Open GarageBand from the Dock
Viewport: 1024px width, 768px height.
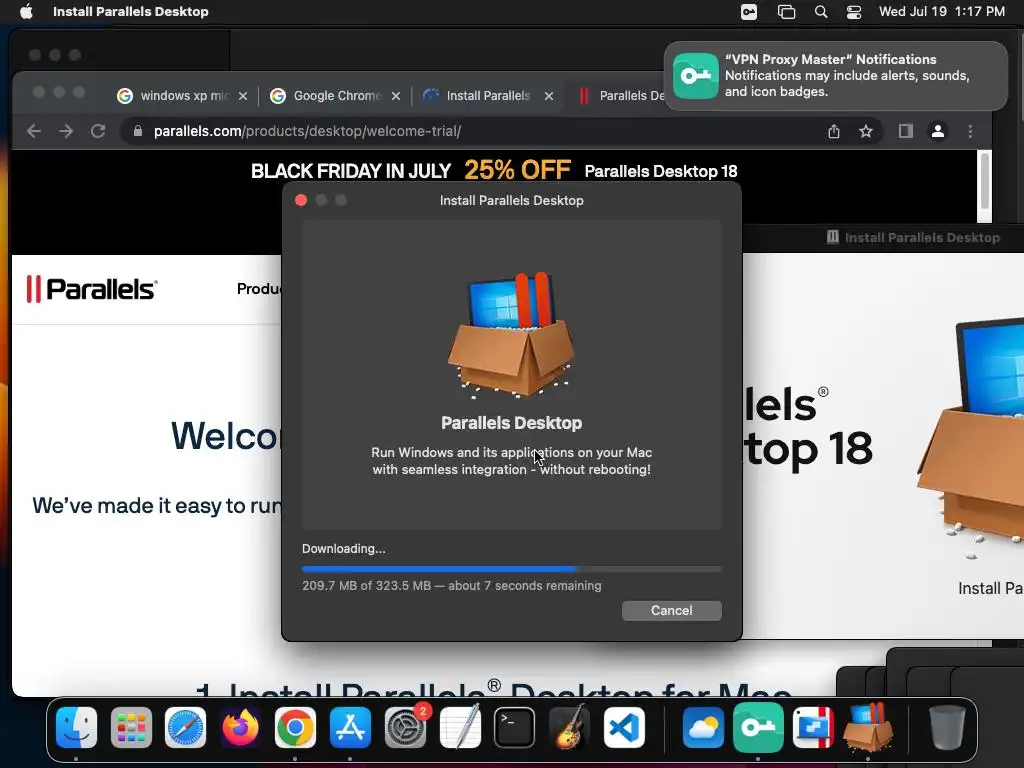tap(569, 728)
